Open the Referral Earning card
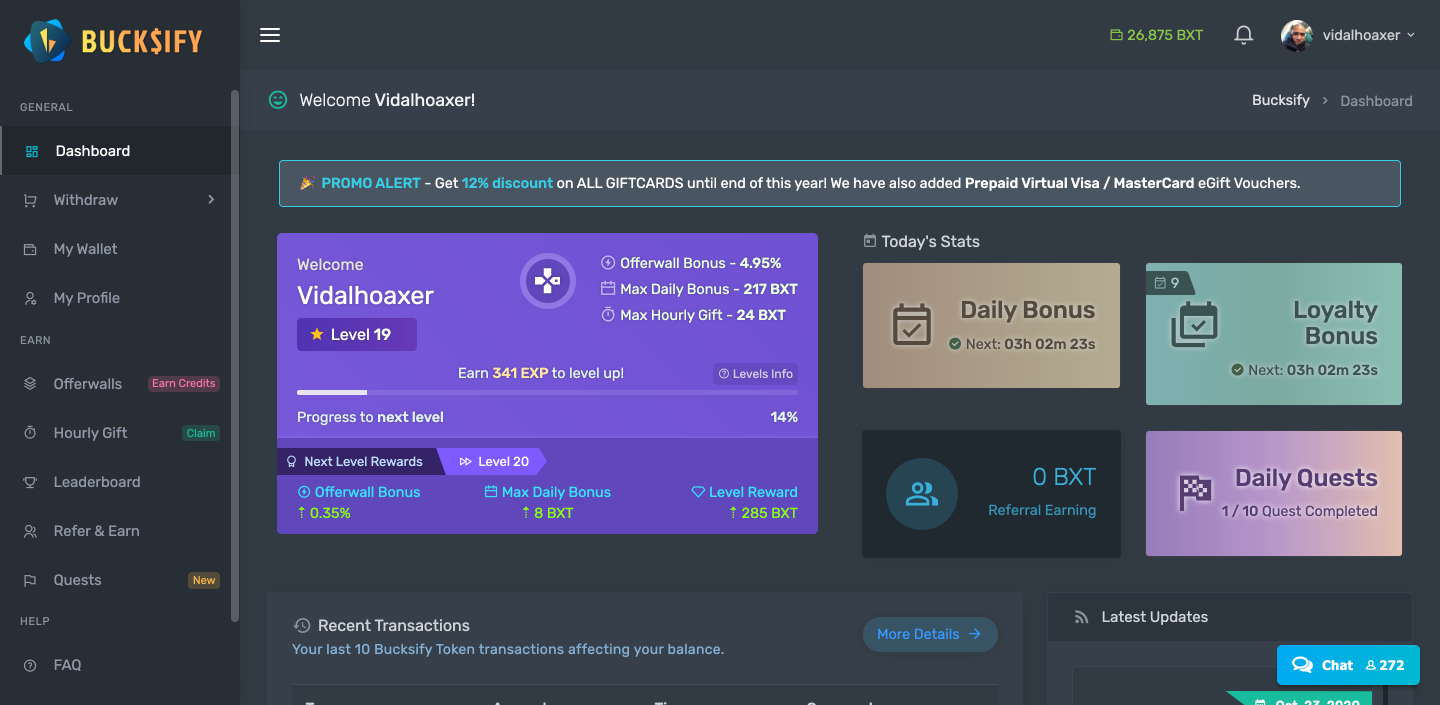The image size is (1440, 705). (991, 493)
